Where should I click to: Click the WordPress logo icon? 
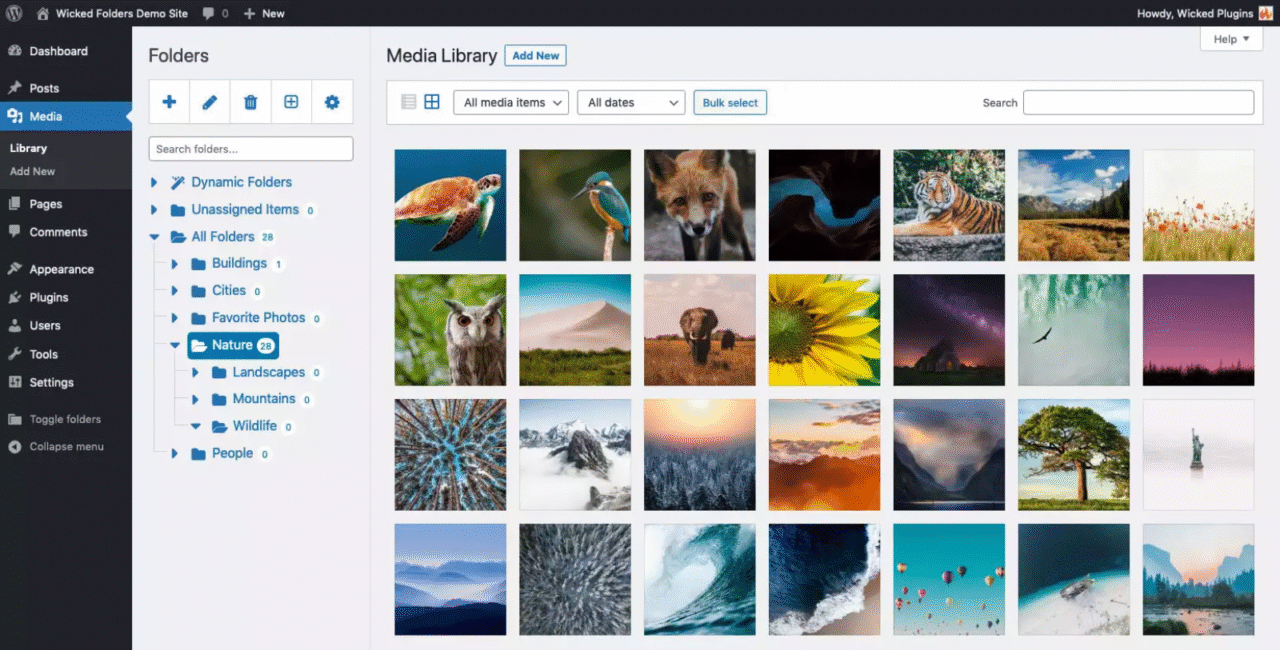click(x=15, y=13)
